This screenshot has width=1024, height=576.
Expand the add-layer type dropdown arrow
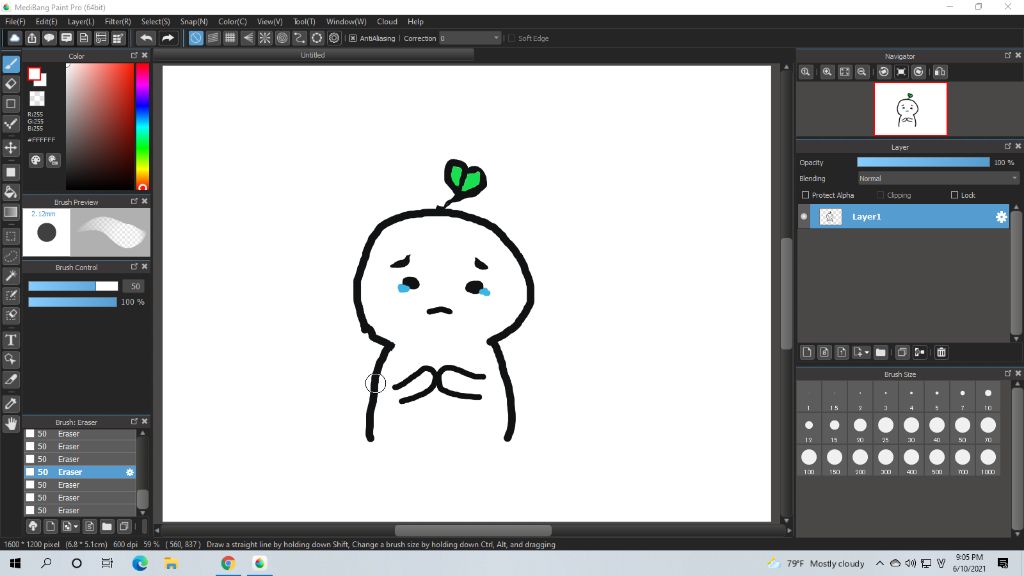click(867, 352)
